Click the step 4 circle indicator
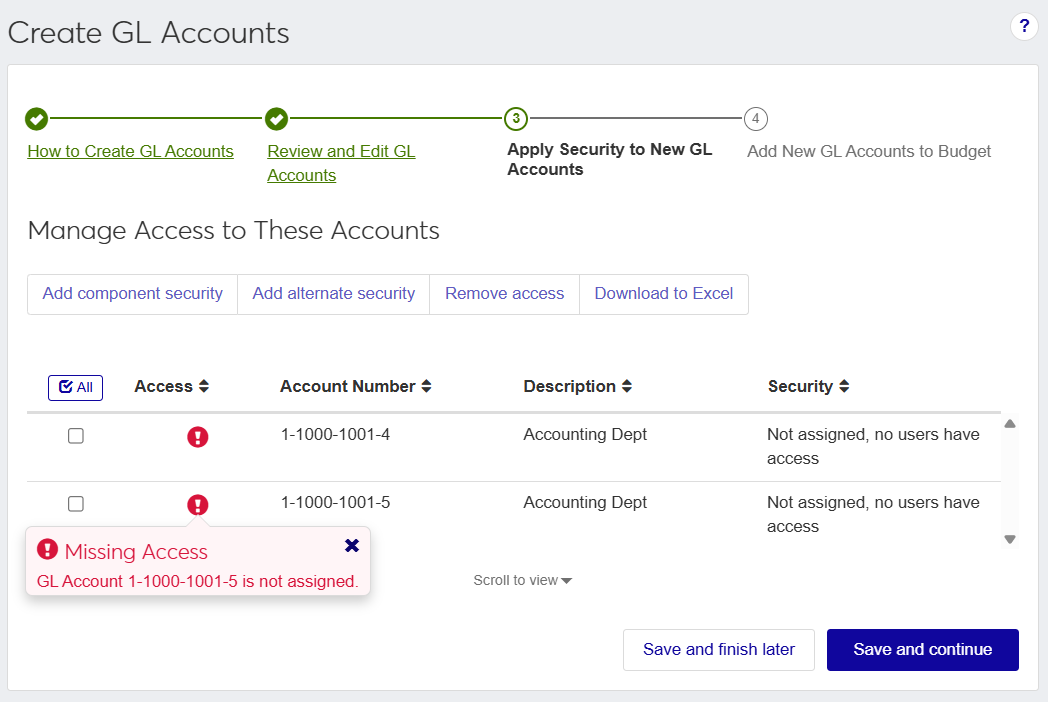This screenshot has height=702, width=1048. click(756, 119)
